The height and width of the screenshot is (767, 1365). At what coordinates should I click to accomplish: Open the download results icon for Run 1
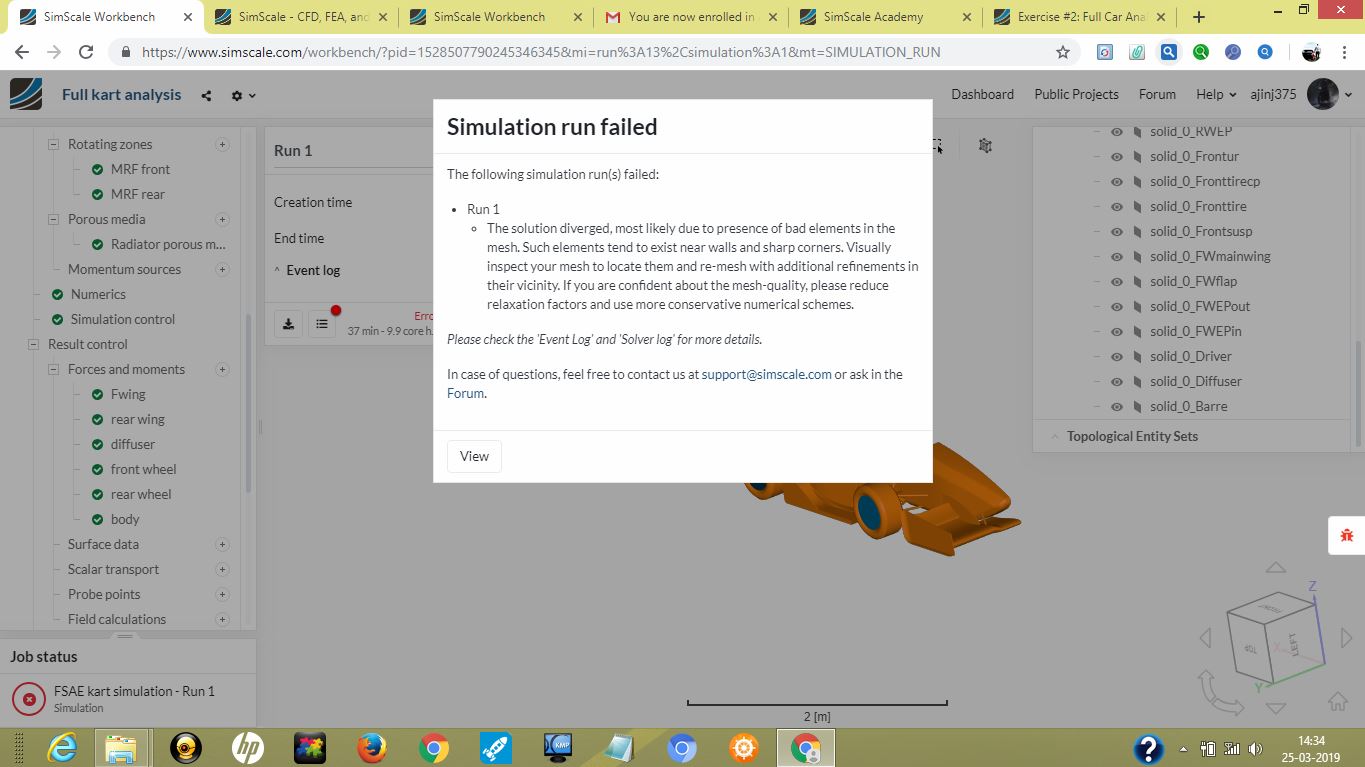288,323
